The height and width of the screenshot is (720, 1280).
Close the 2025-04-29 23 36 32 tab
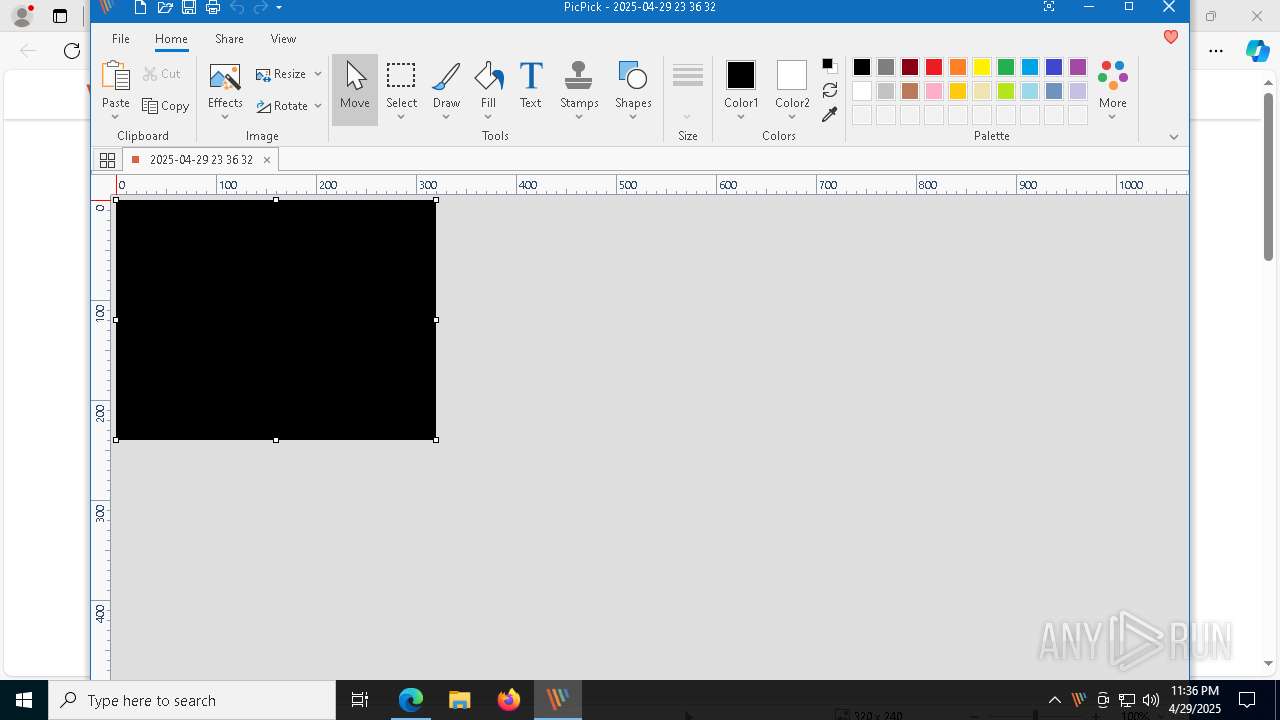pyautogui.click(x=267, y=160)
